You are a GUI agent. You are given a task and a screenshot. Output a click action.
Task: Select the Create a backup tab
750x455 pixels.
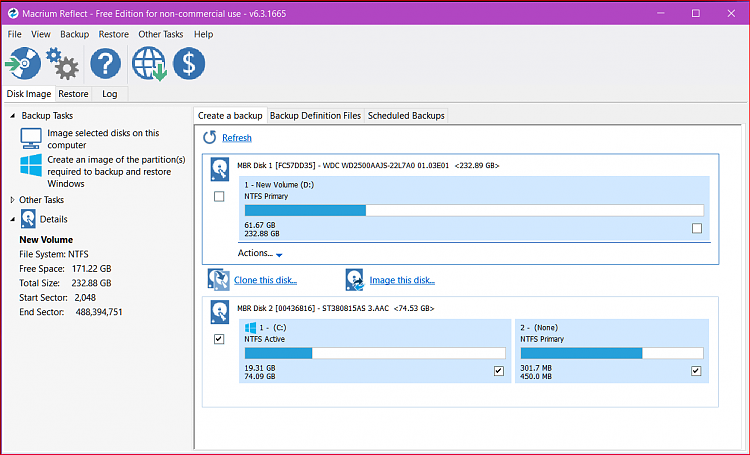[x=230, y=116]
